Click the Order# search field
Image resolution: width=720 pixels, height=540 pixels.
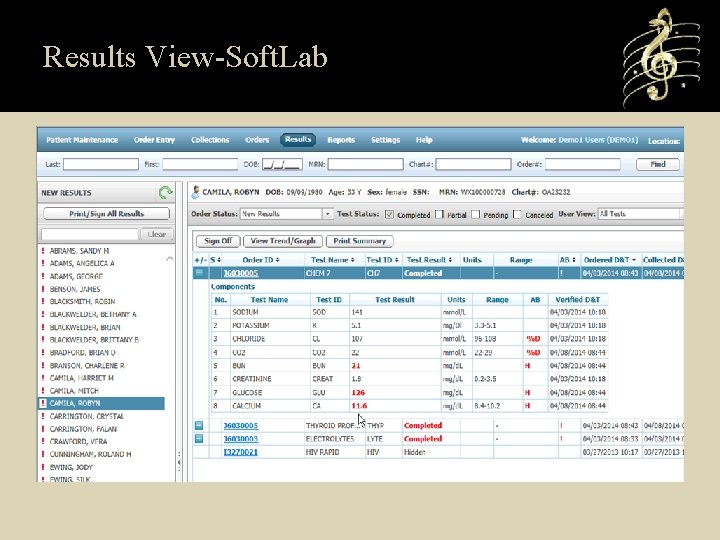point(583,164)
